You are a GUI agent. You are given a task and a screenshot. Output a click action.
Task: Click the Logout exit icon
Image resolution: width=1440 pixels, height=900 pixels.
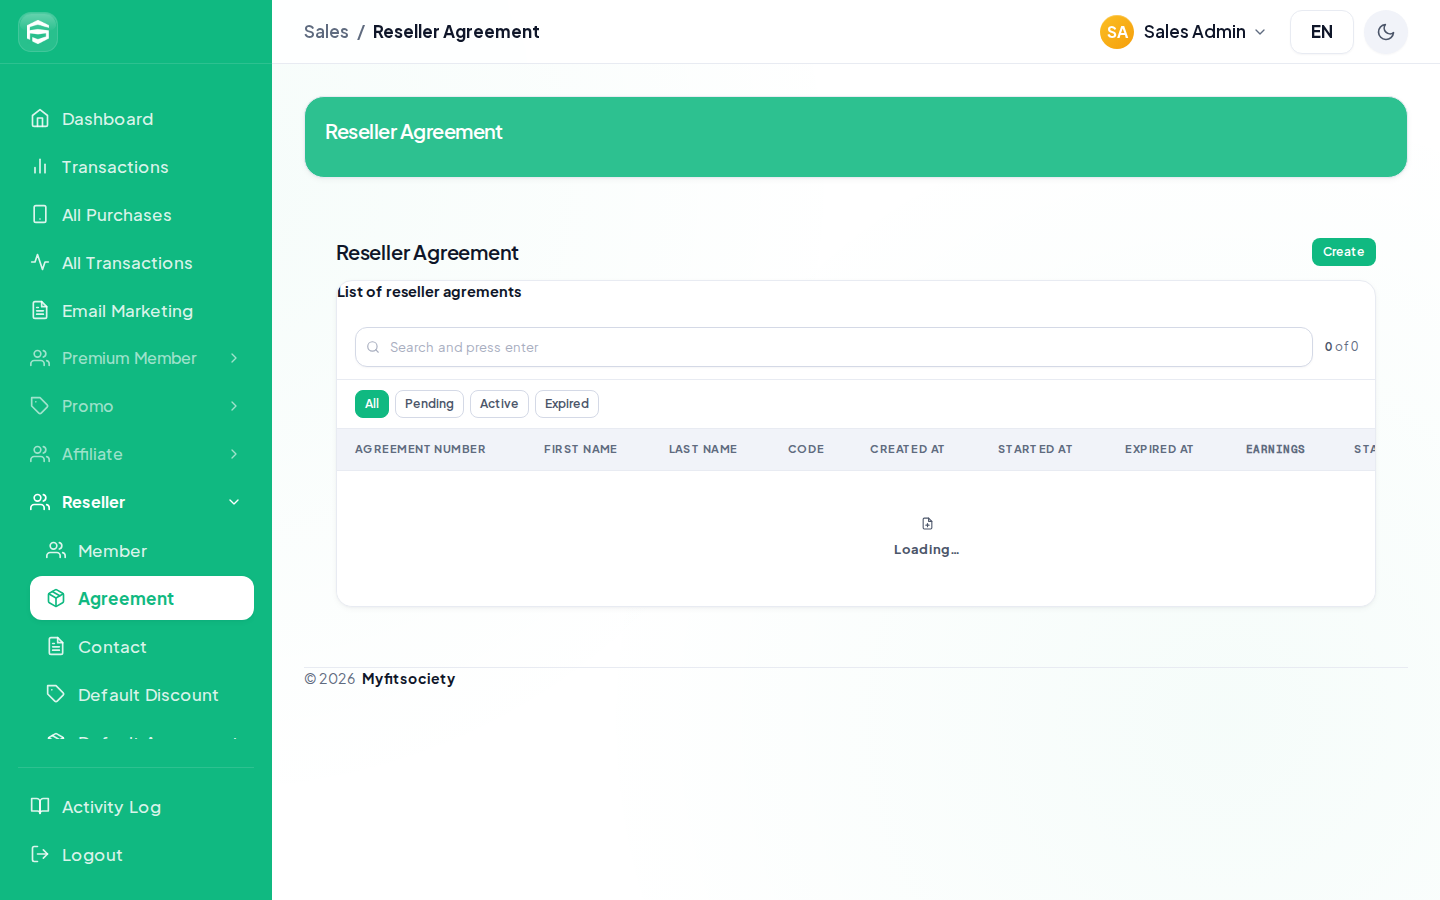pos(40,854)
